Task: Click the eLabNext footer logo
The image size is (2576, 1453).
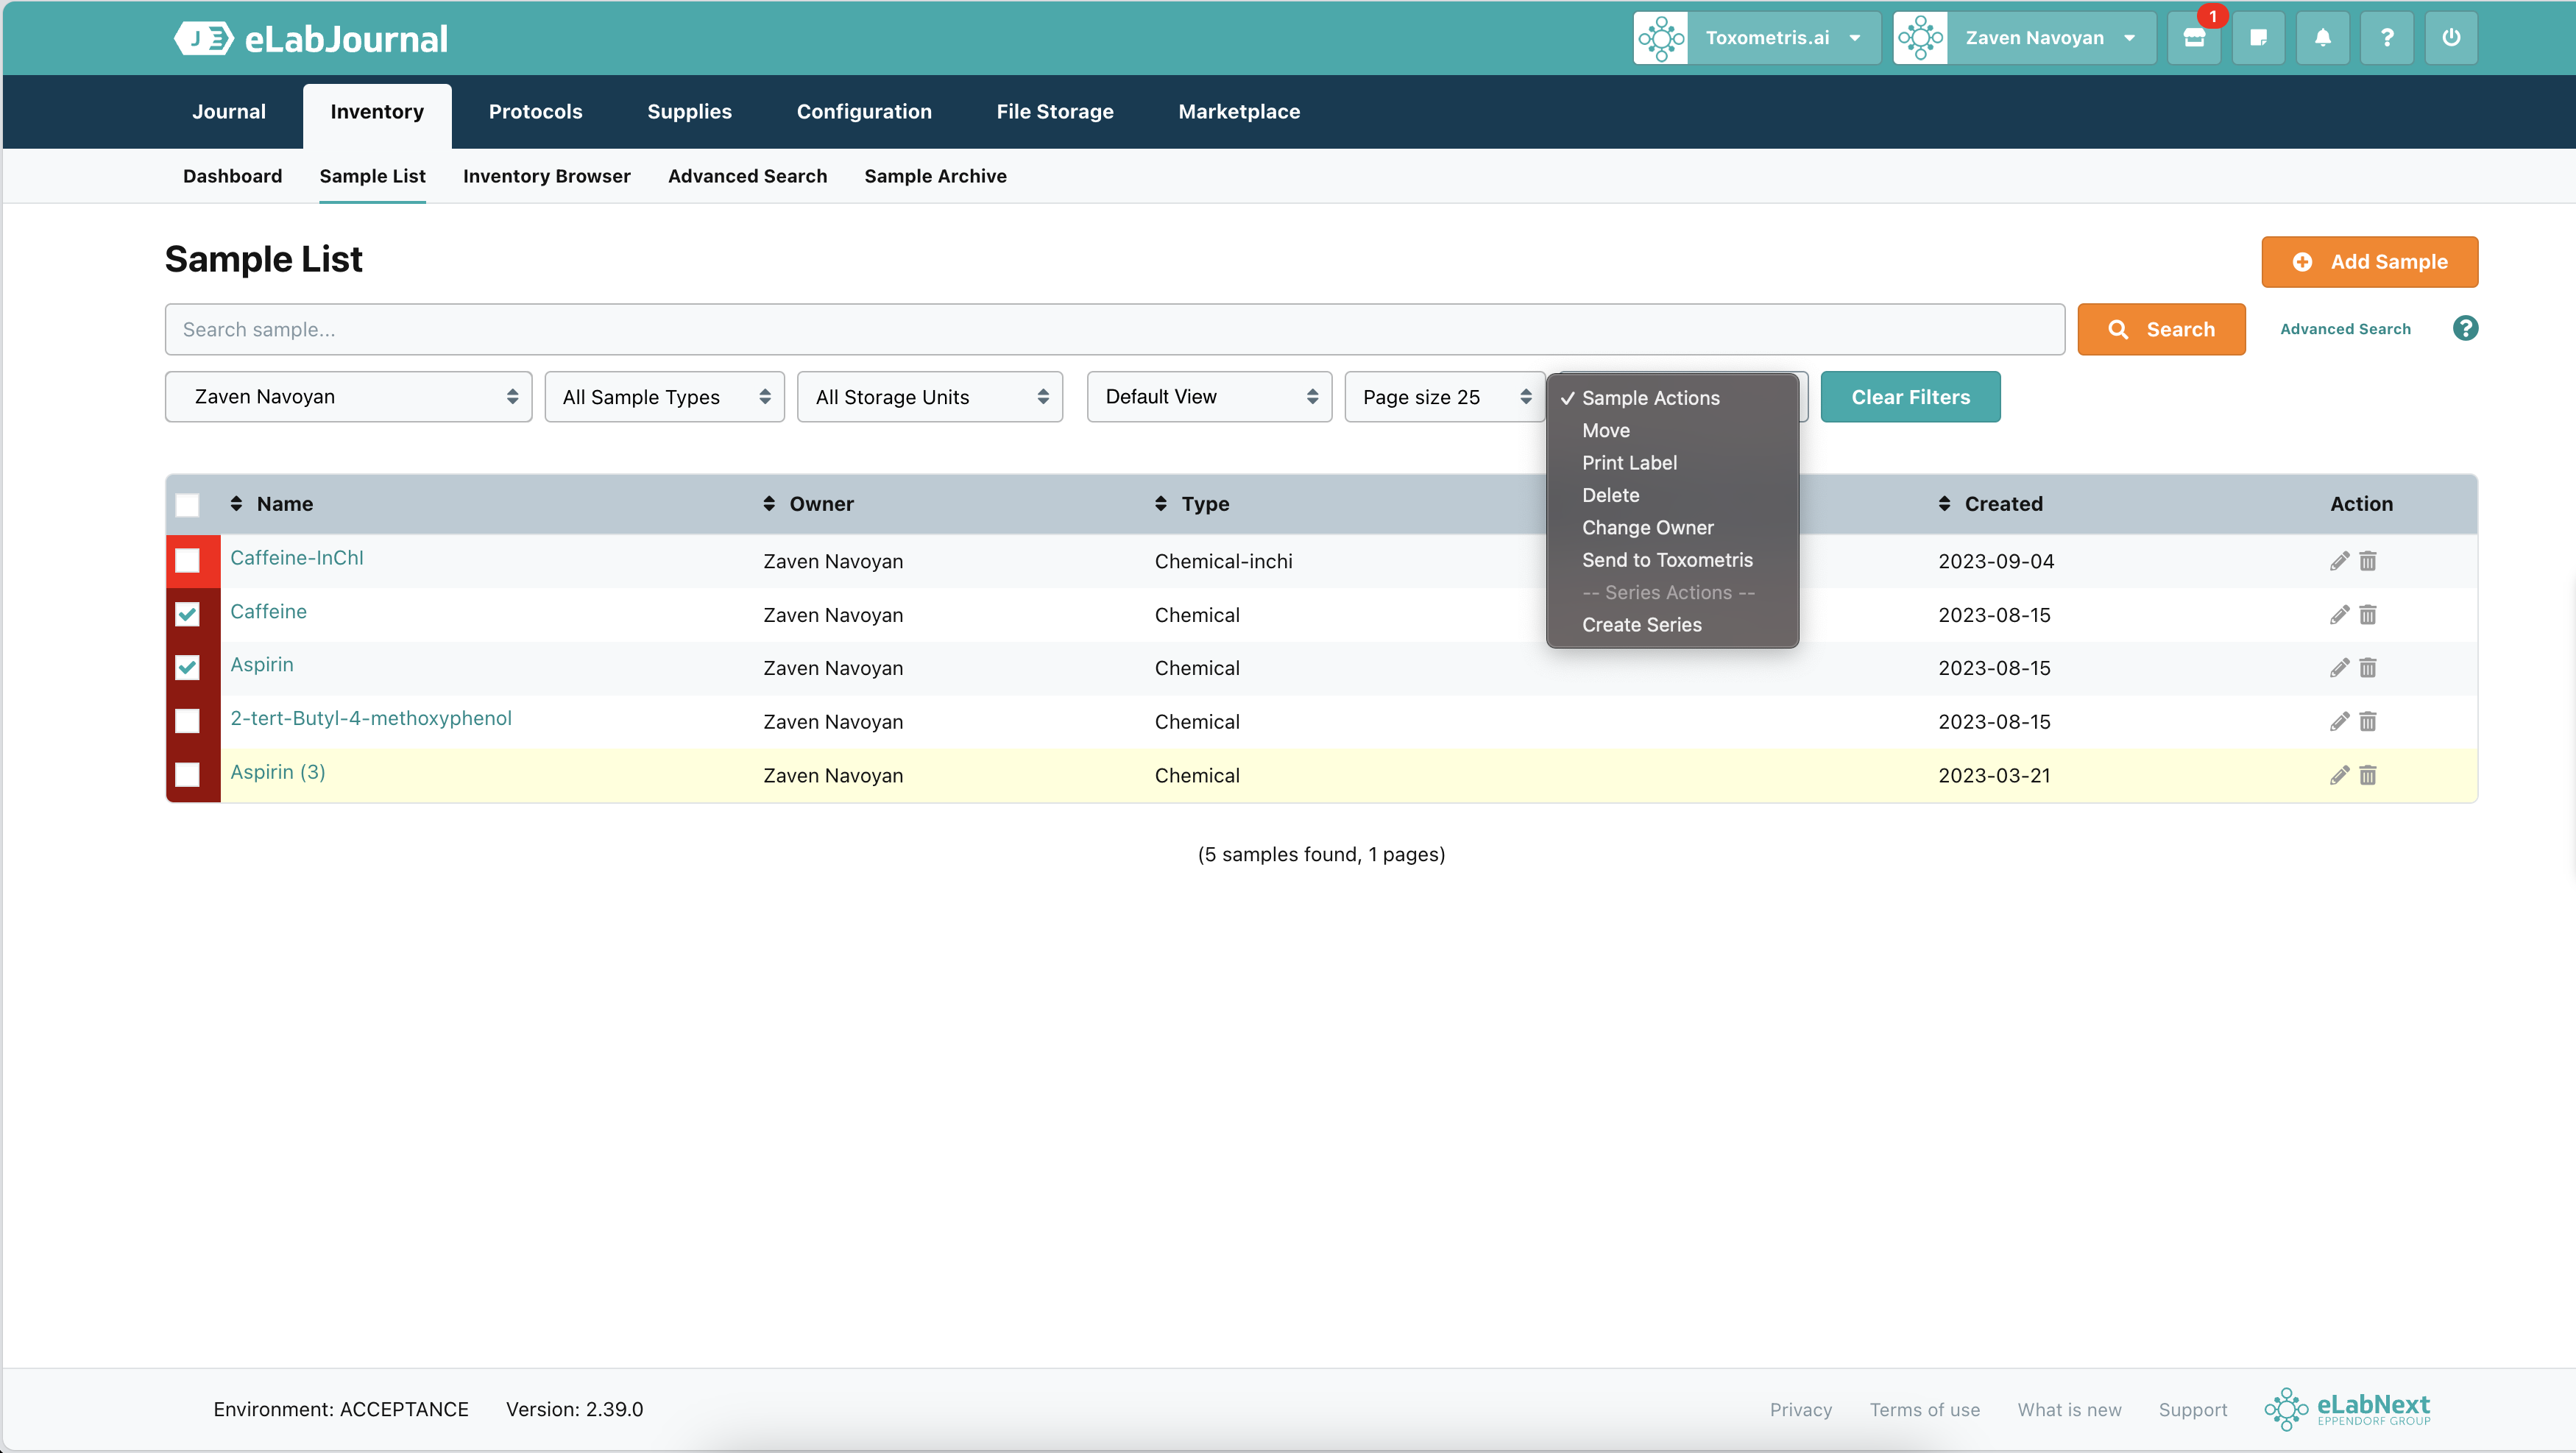Action: pyautogui.click(x=2347, y=1409)
